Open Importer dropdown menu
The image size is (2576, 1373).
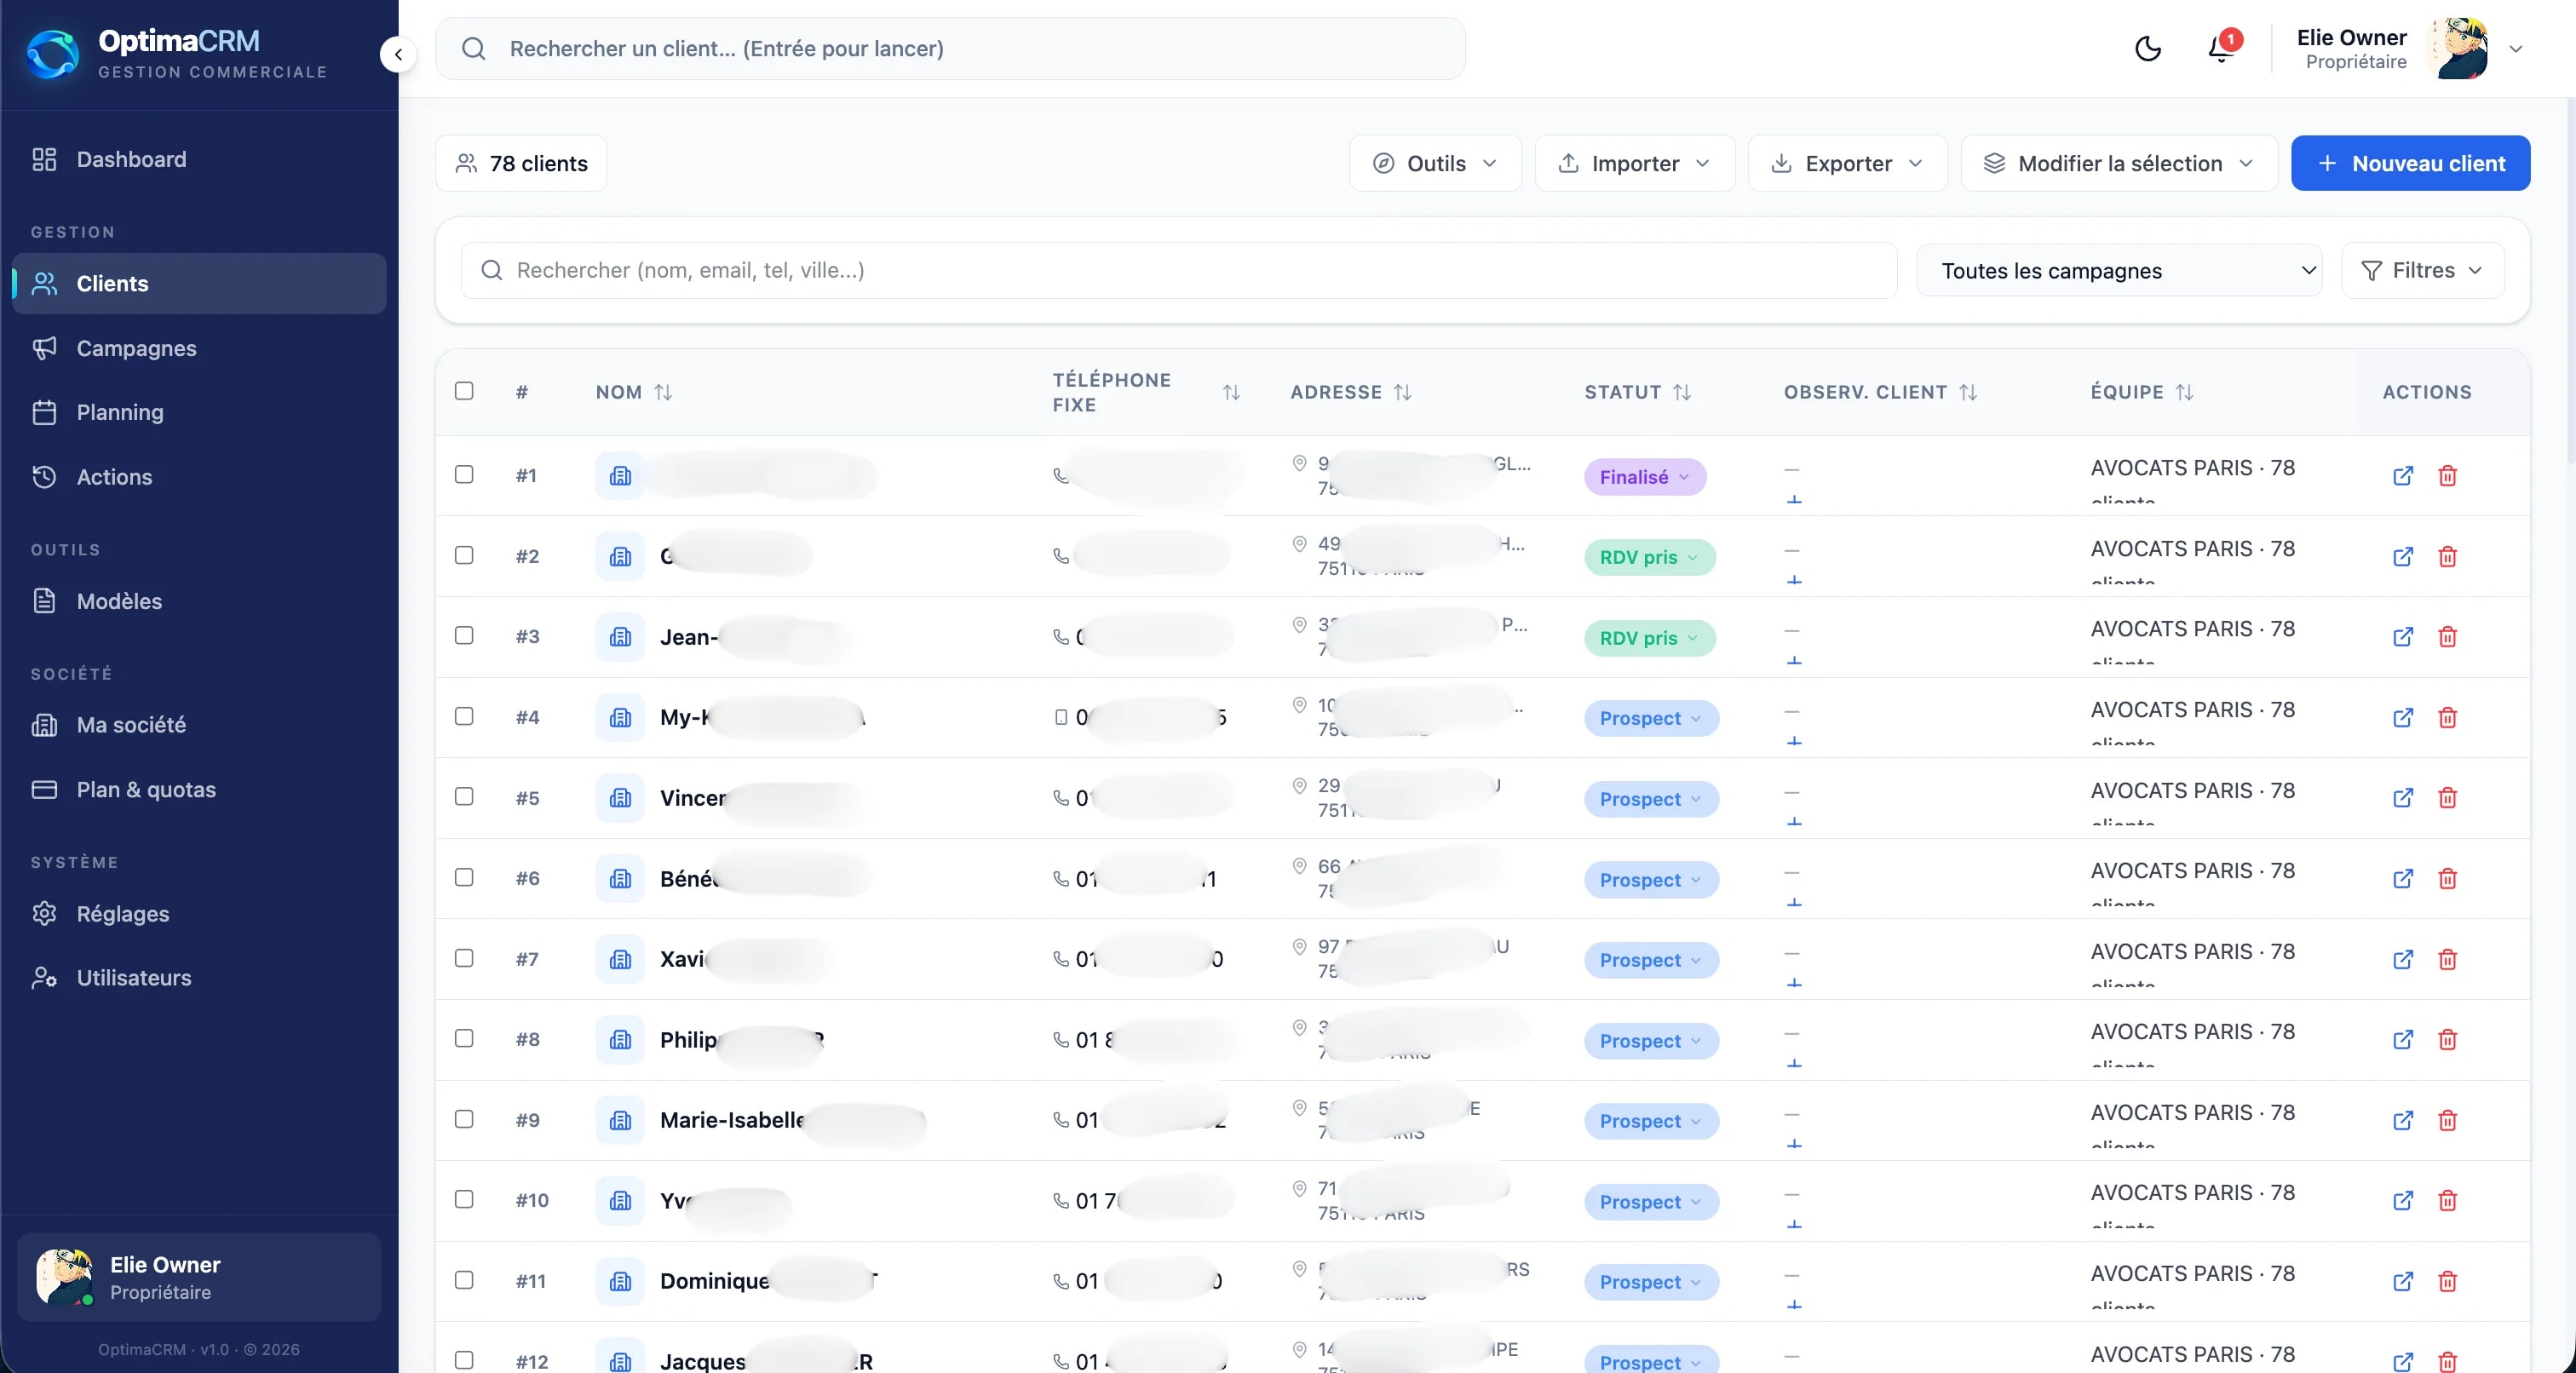pos(1634,163)
